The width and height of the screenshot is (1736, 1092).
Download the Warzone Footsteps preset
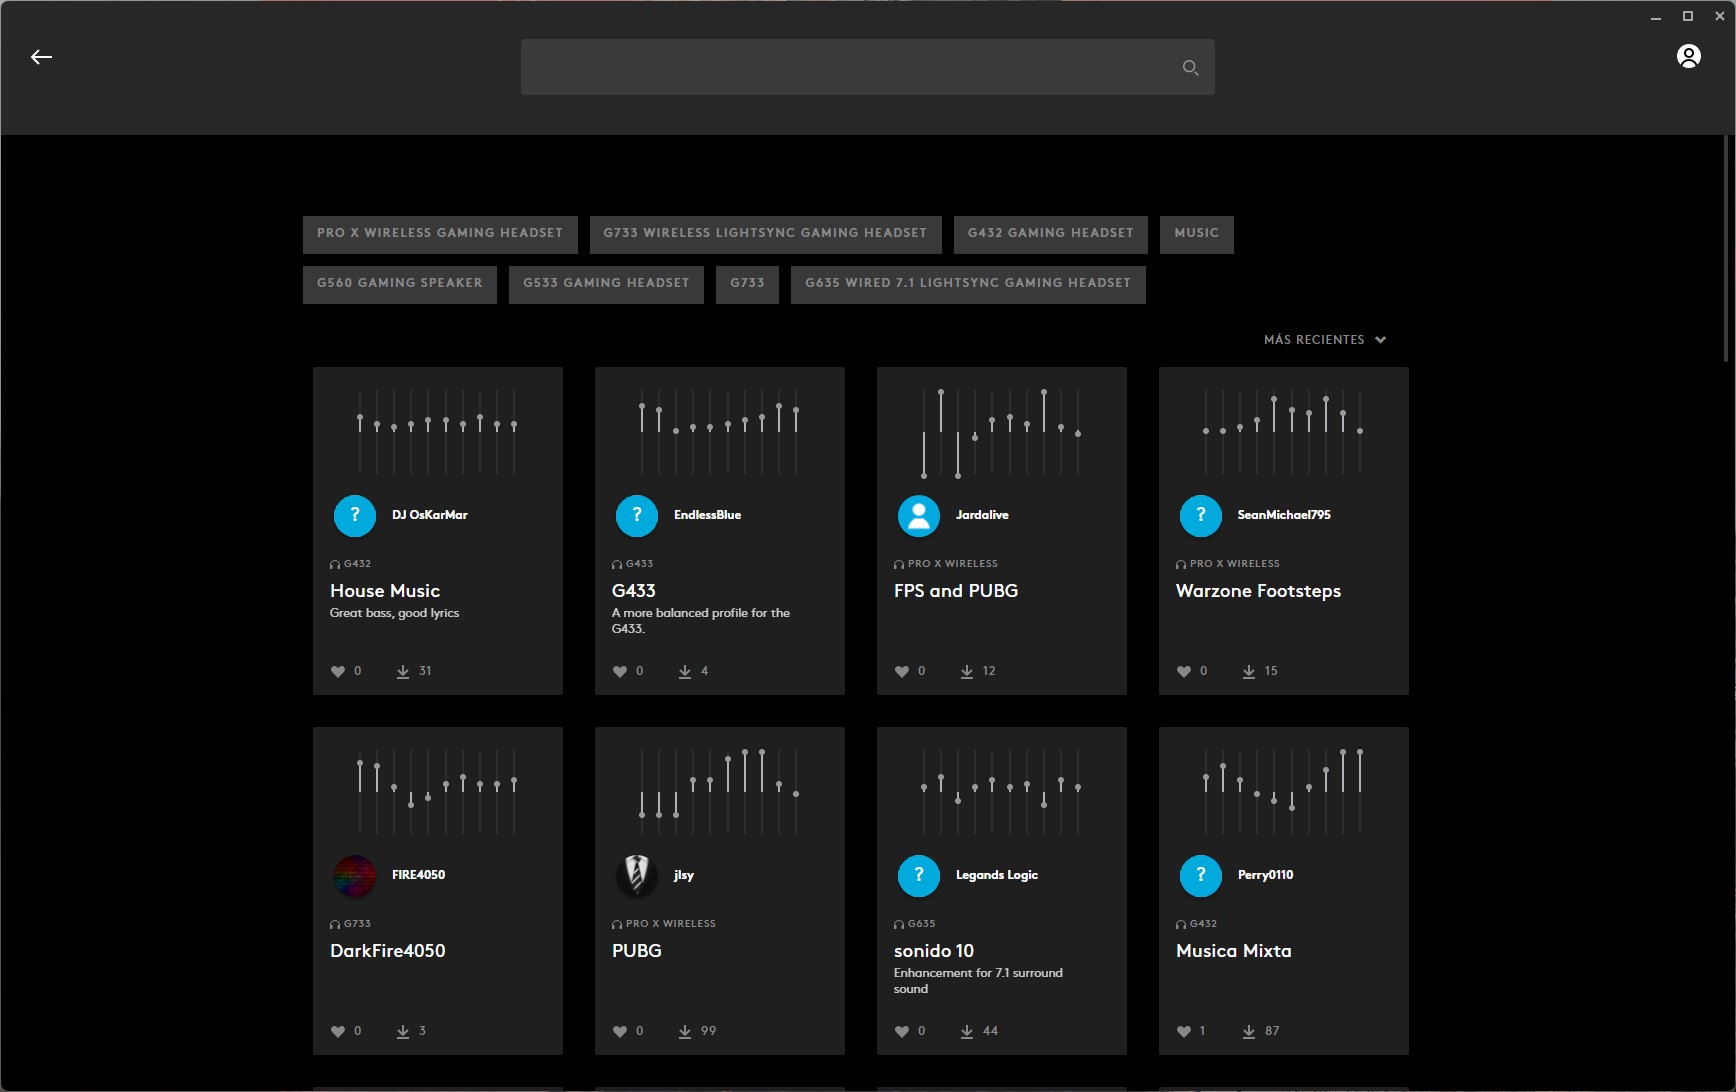[1249, 671]
